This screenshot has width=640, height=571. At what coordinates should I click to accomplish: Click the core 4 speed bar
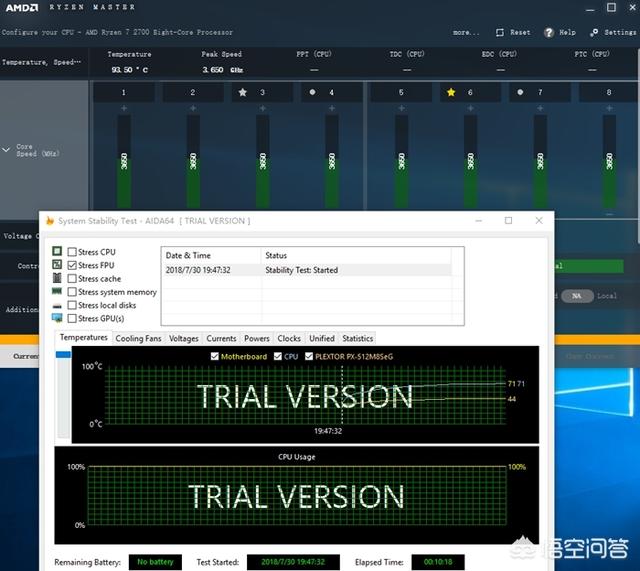pos(331,162)
